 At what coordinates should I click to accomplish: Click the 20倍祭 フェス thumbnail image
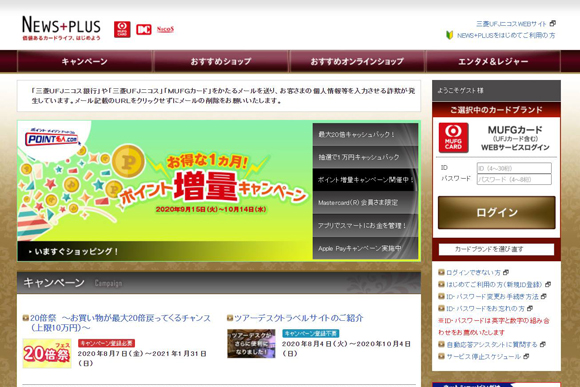coord(47,353)
